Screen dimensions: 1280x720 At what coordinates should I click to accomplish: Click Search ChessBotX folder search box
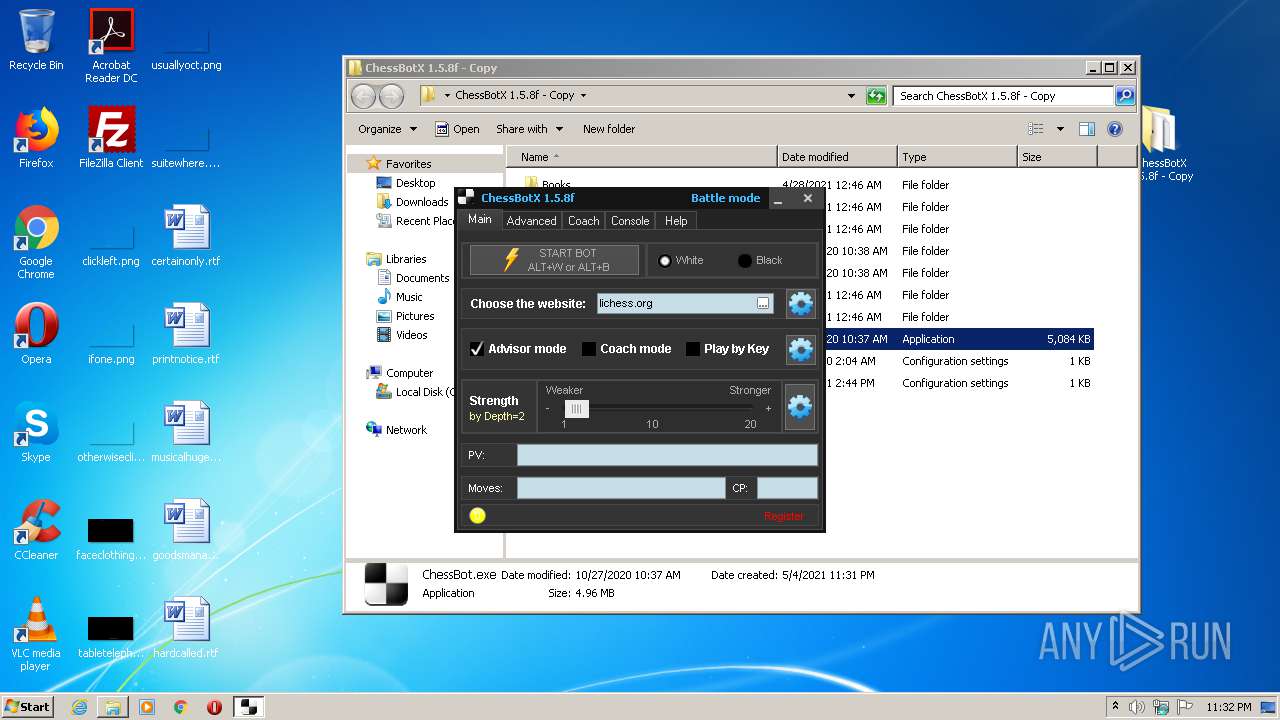(x=1003, y=96)
